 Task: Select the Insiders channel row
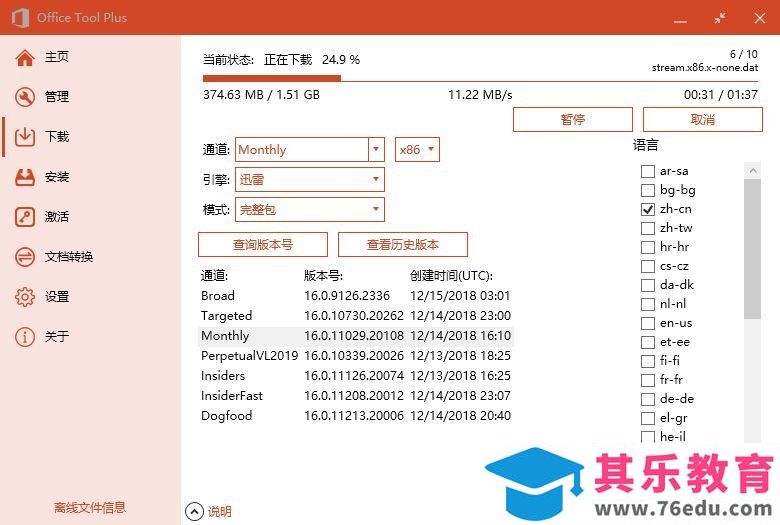click(356, 376)
